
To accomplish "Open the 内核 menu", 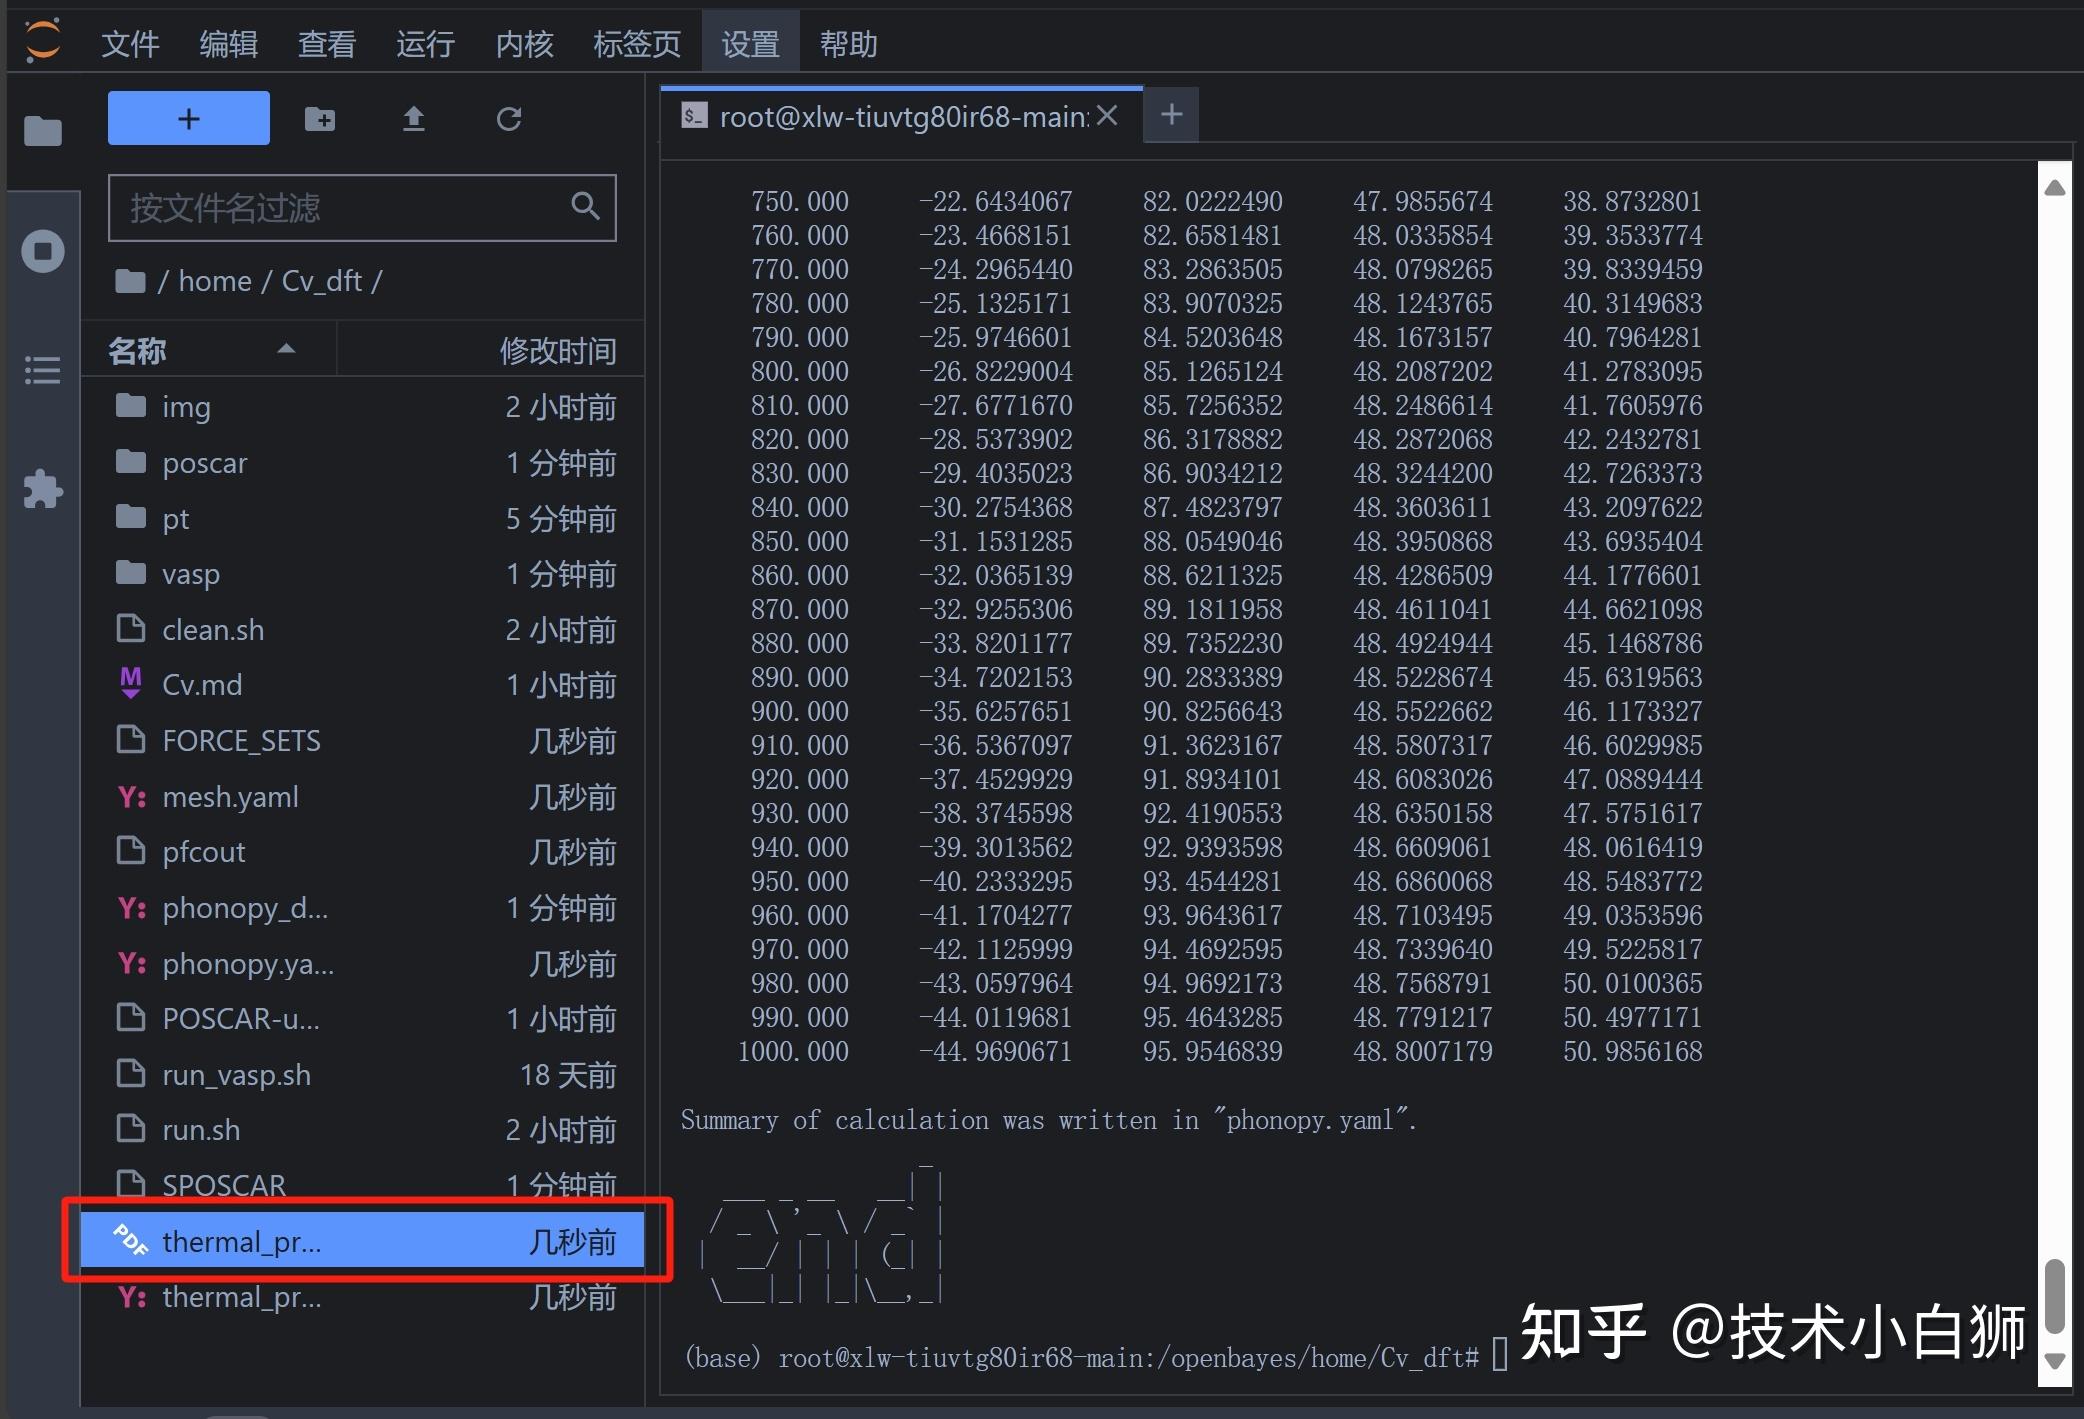I will click(524, 42).
